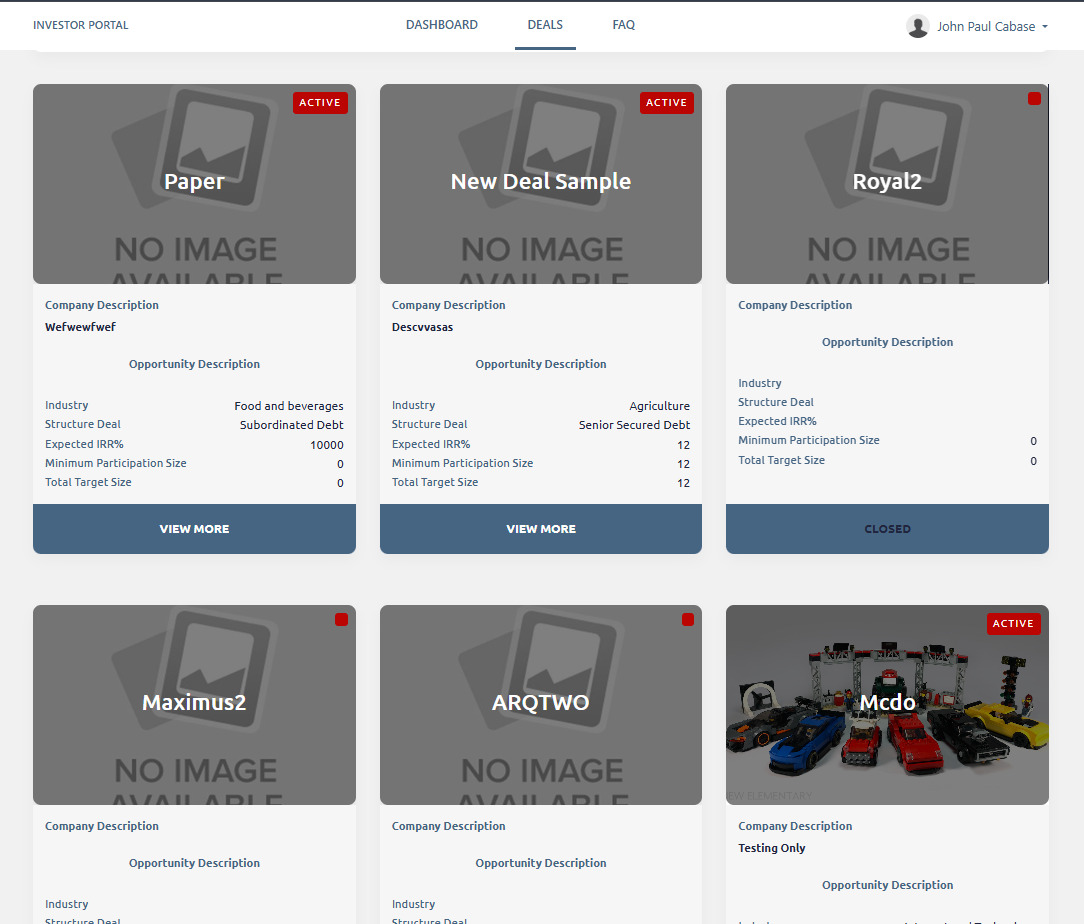Click the Maximus2 deal title

pos(194,702)
